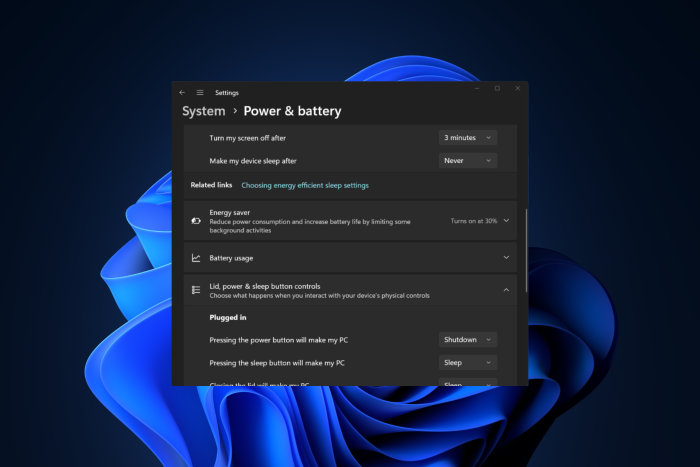Open the 'Make my device sleep after' dropdown
The image size is (700, 467).
468,160
